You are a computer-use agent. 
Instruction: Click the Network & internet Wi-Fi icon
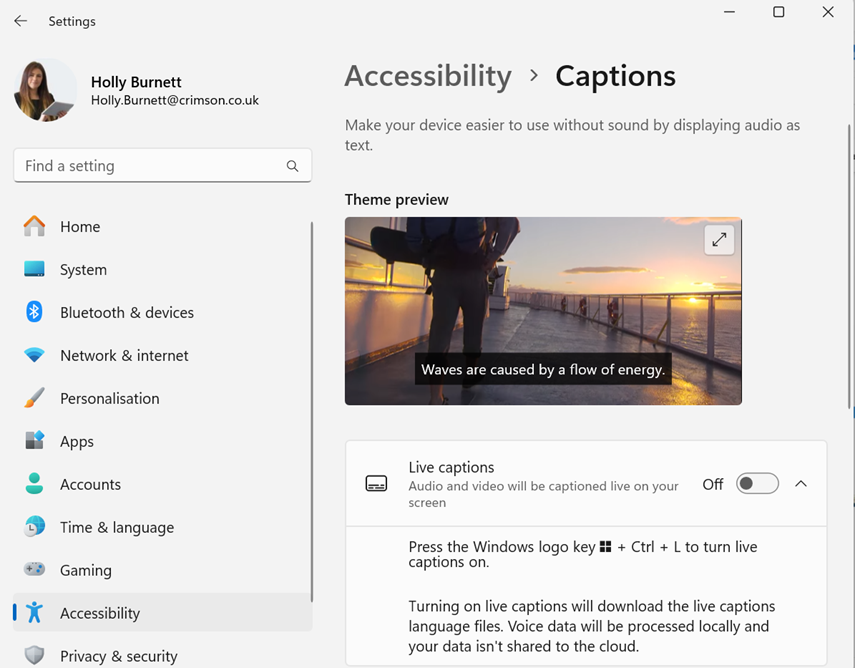click(34, 355)
